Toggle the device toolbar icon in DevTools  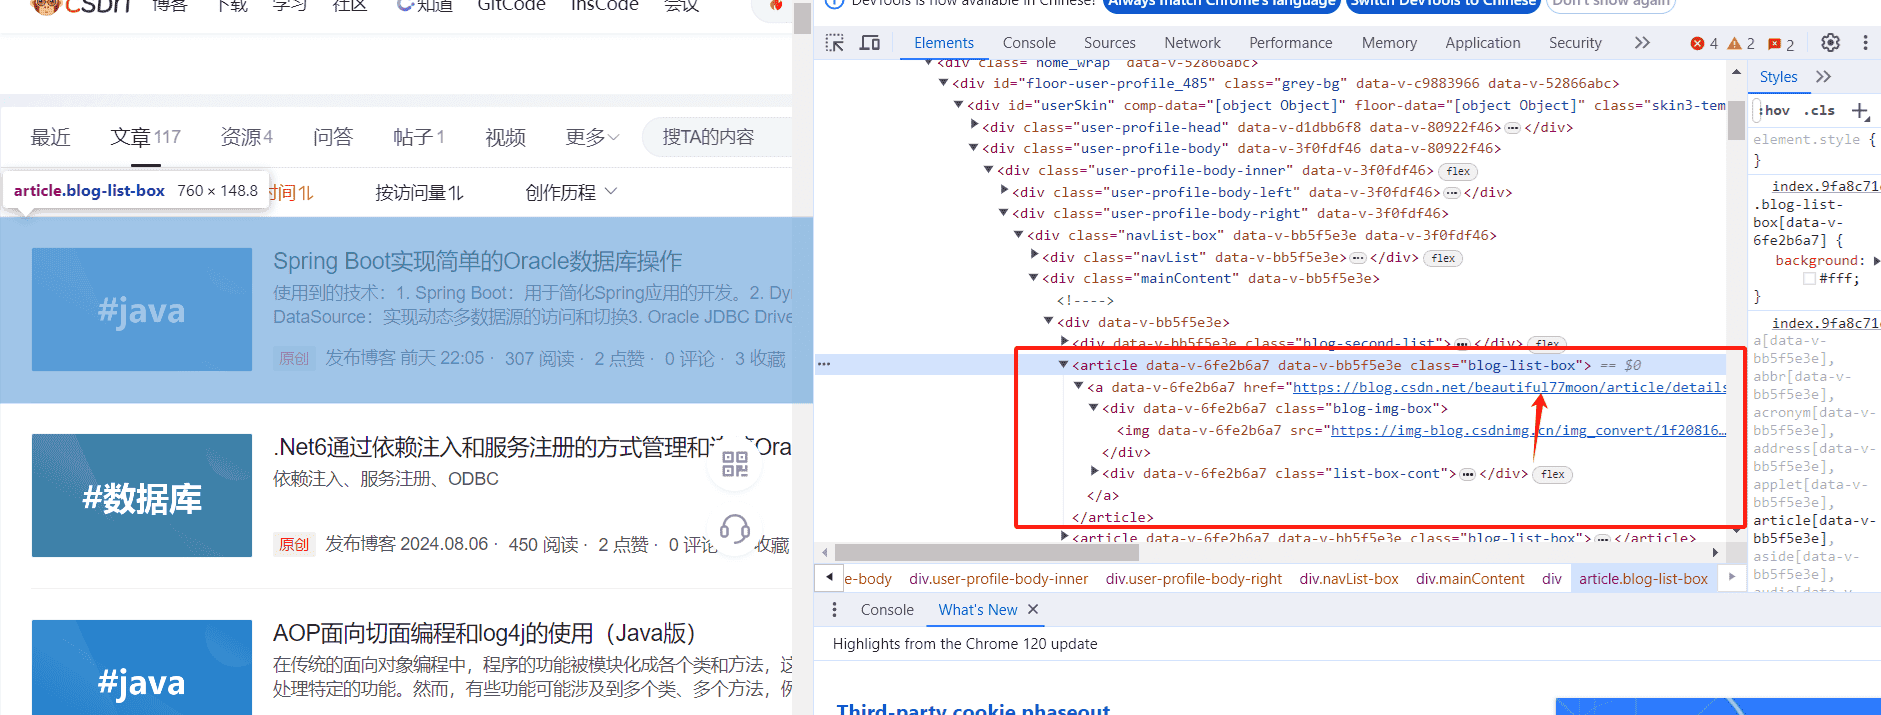coord(870,43)
